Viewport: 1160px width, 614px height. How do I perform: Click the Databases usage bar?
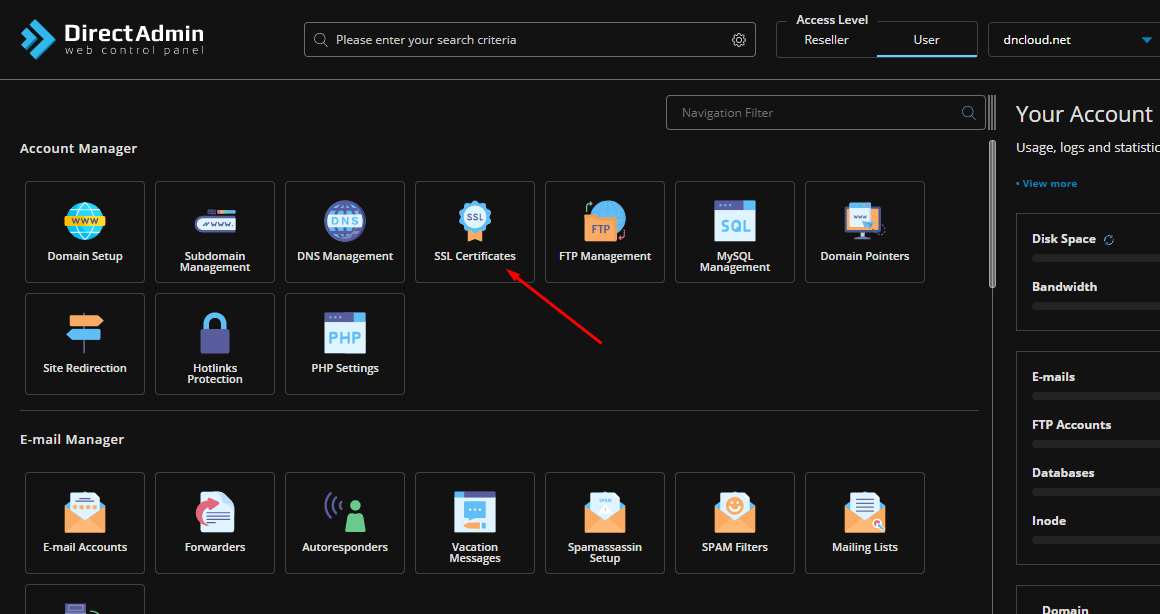pyautogui.click(x=1096, y=492)
